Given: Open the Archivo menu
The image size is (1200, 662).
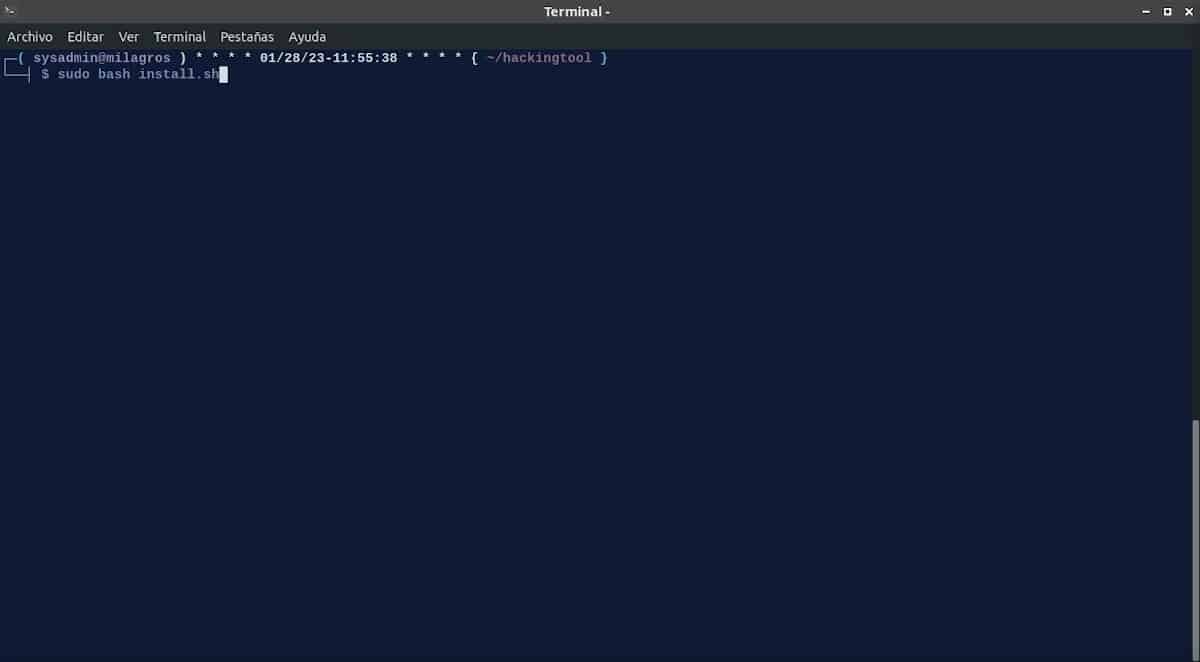Looking at the screenshot, I should click(x=30, y=37).
